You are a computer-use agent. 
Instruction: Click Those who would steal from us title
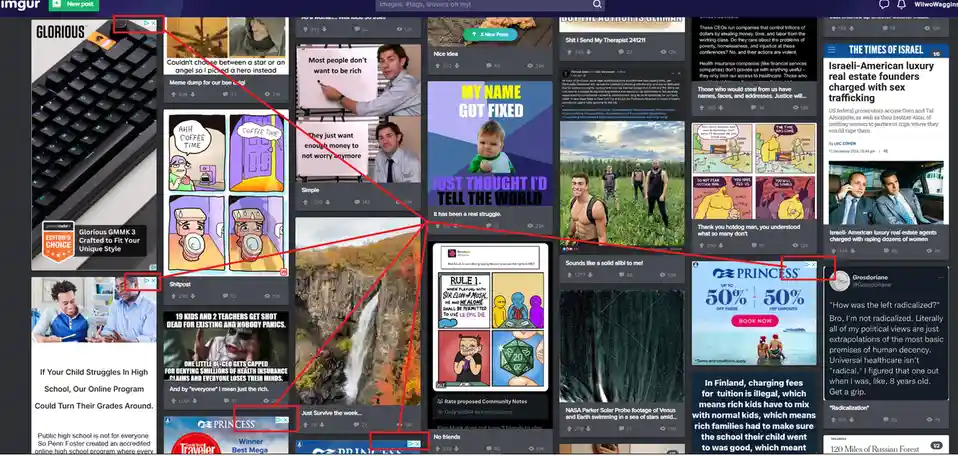(x=753, y=92)
